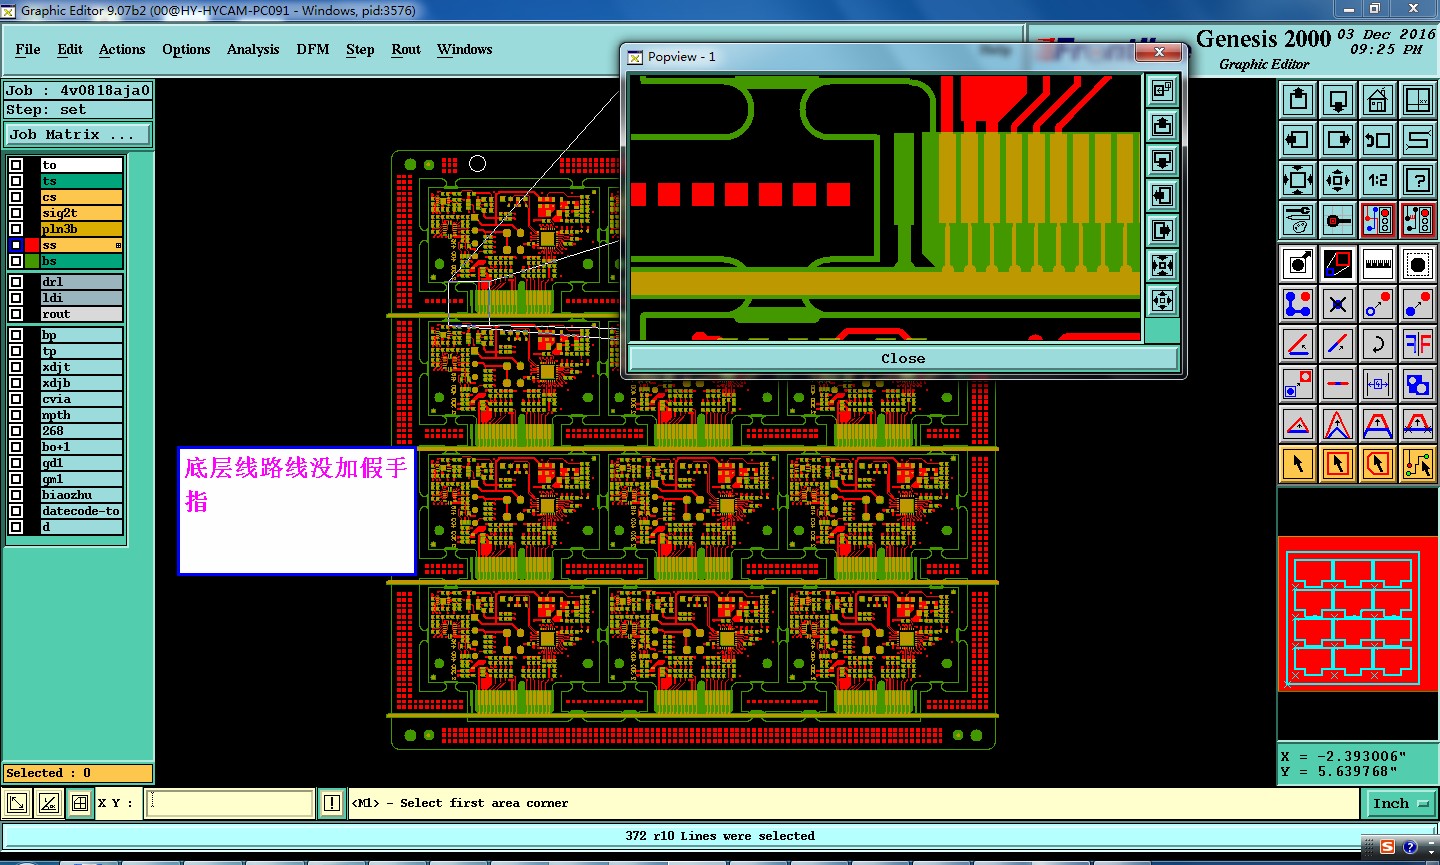Image resolution: width=1440 pixels, height=865 pixels.
Task: Click the pan up arrow icon
Action: (1298, 100)
